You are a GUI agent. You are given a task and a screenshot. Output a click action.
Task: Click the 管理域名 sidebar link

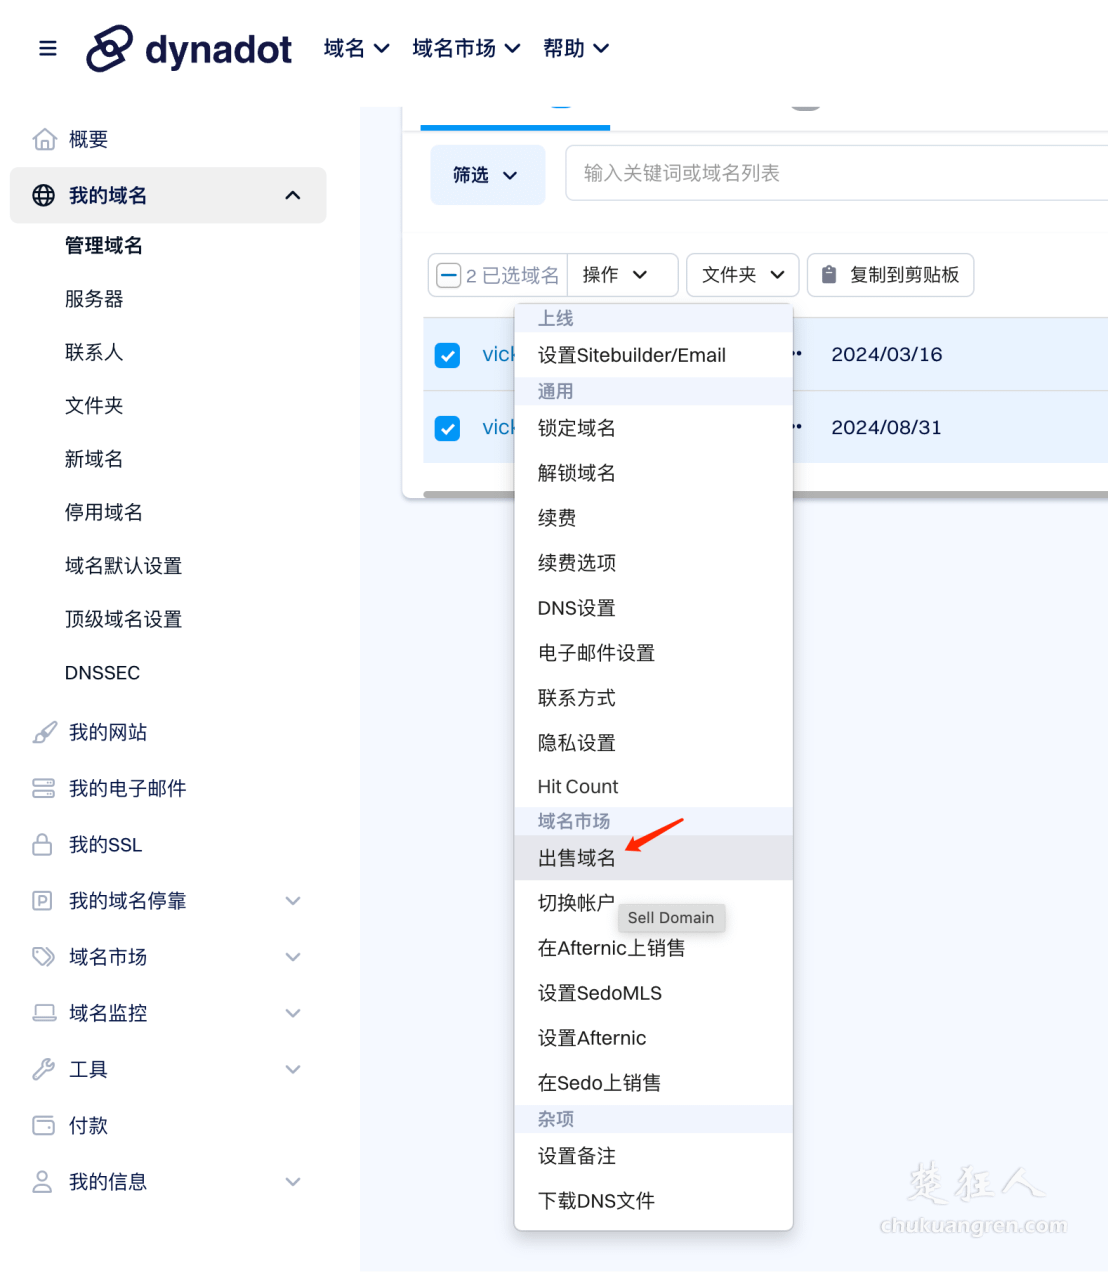click(103, 245)
